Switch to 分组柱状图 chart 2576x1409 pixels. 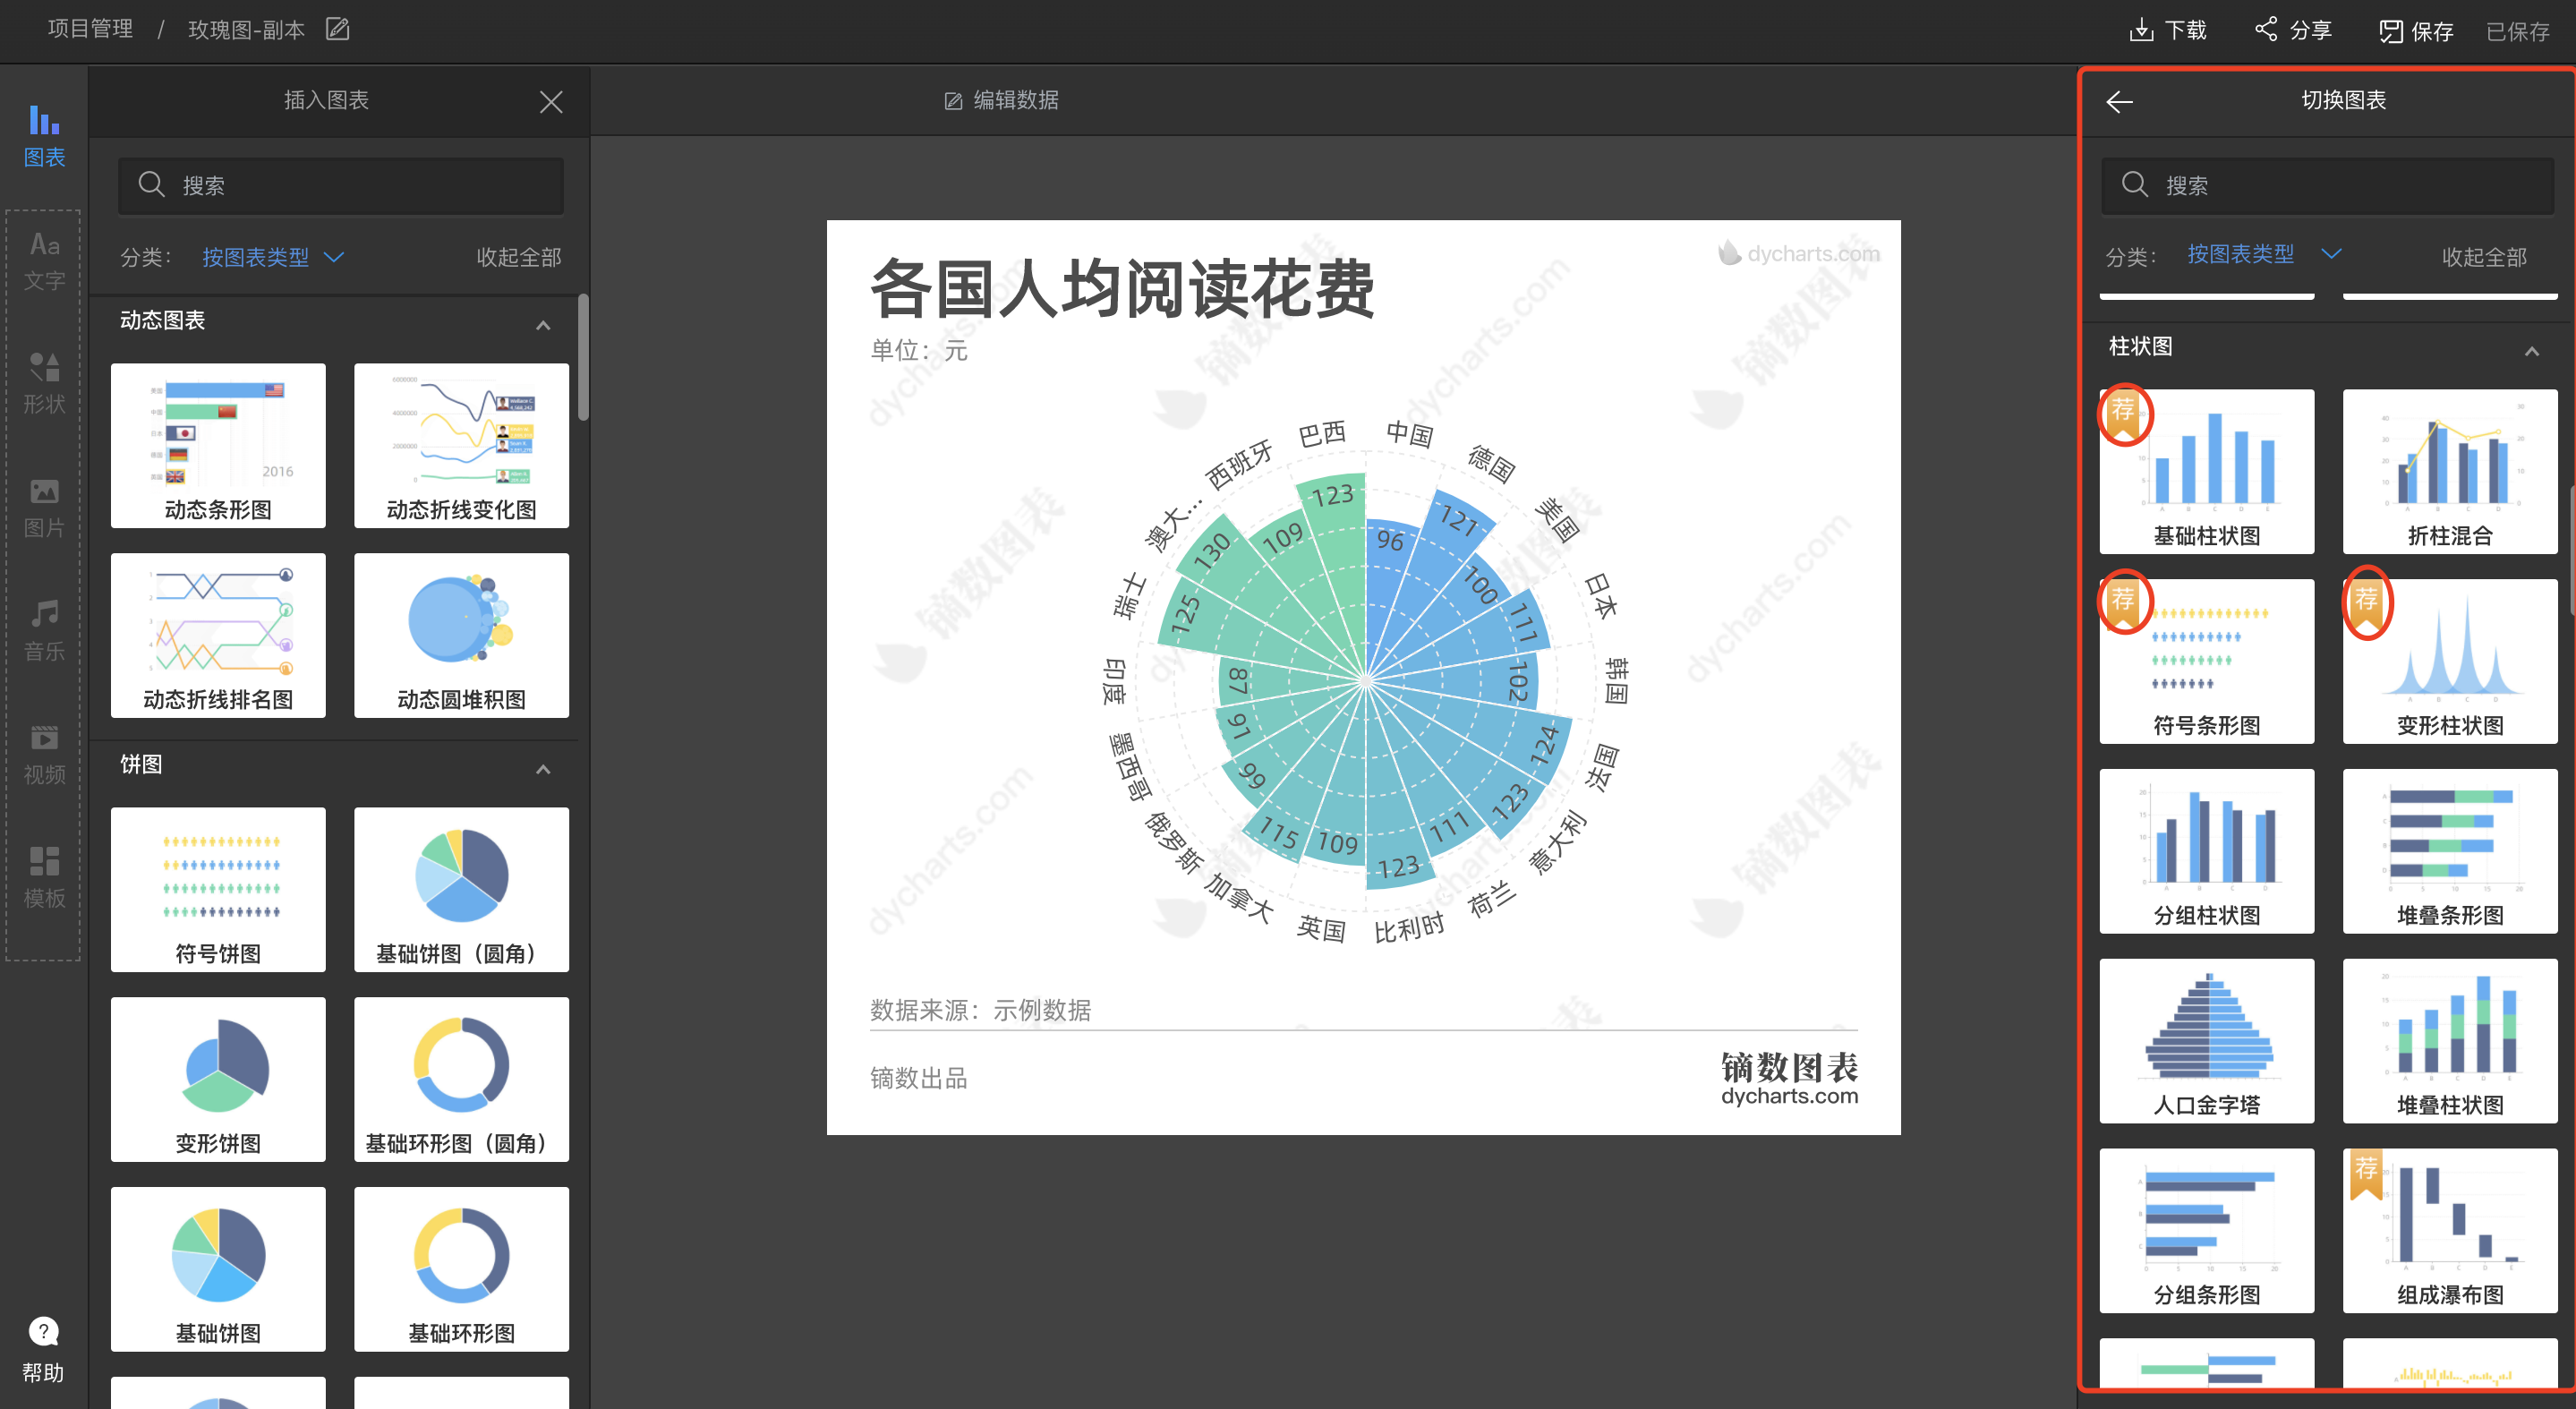click(x=2206, y=851)
